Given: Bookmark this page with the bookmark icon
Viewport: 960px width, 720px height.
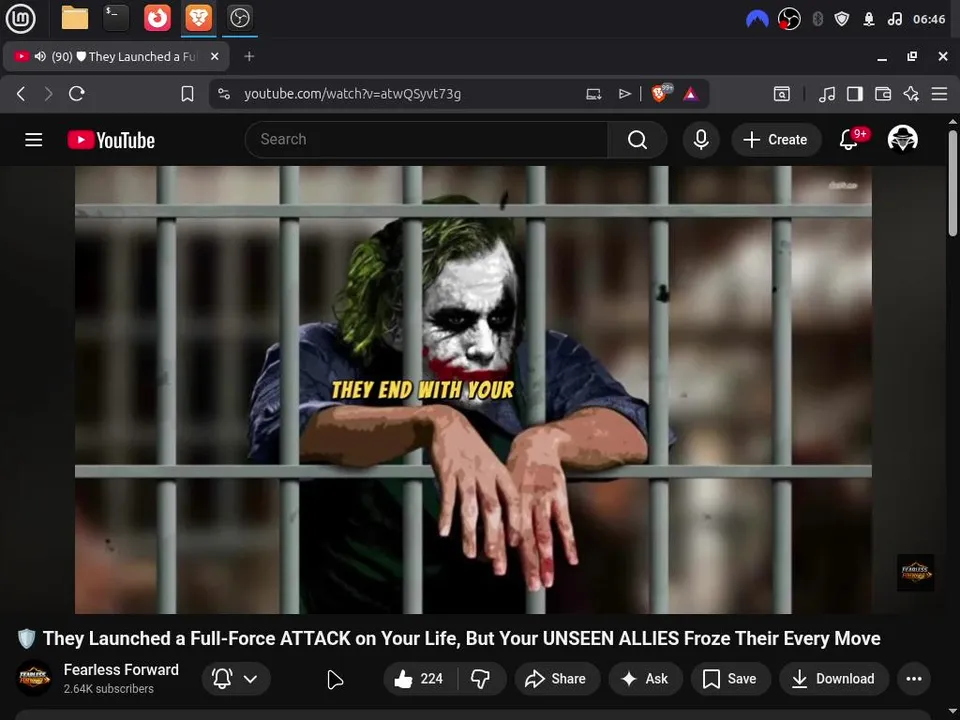Looking at the screenshot, I should [187, 94].
